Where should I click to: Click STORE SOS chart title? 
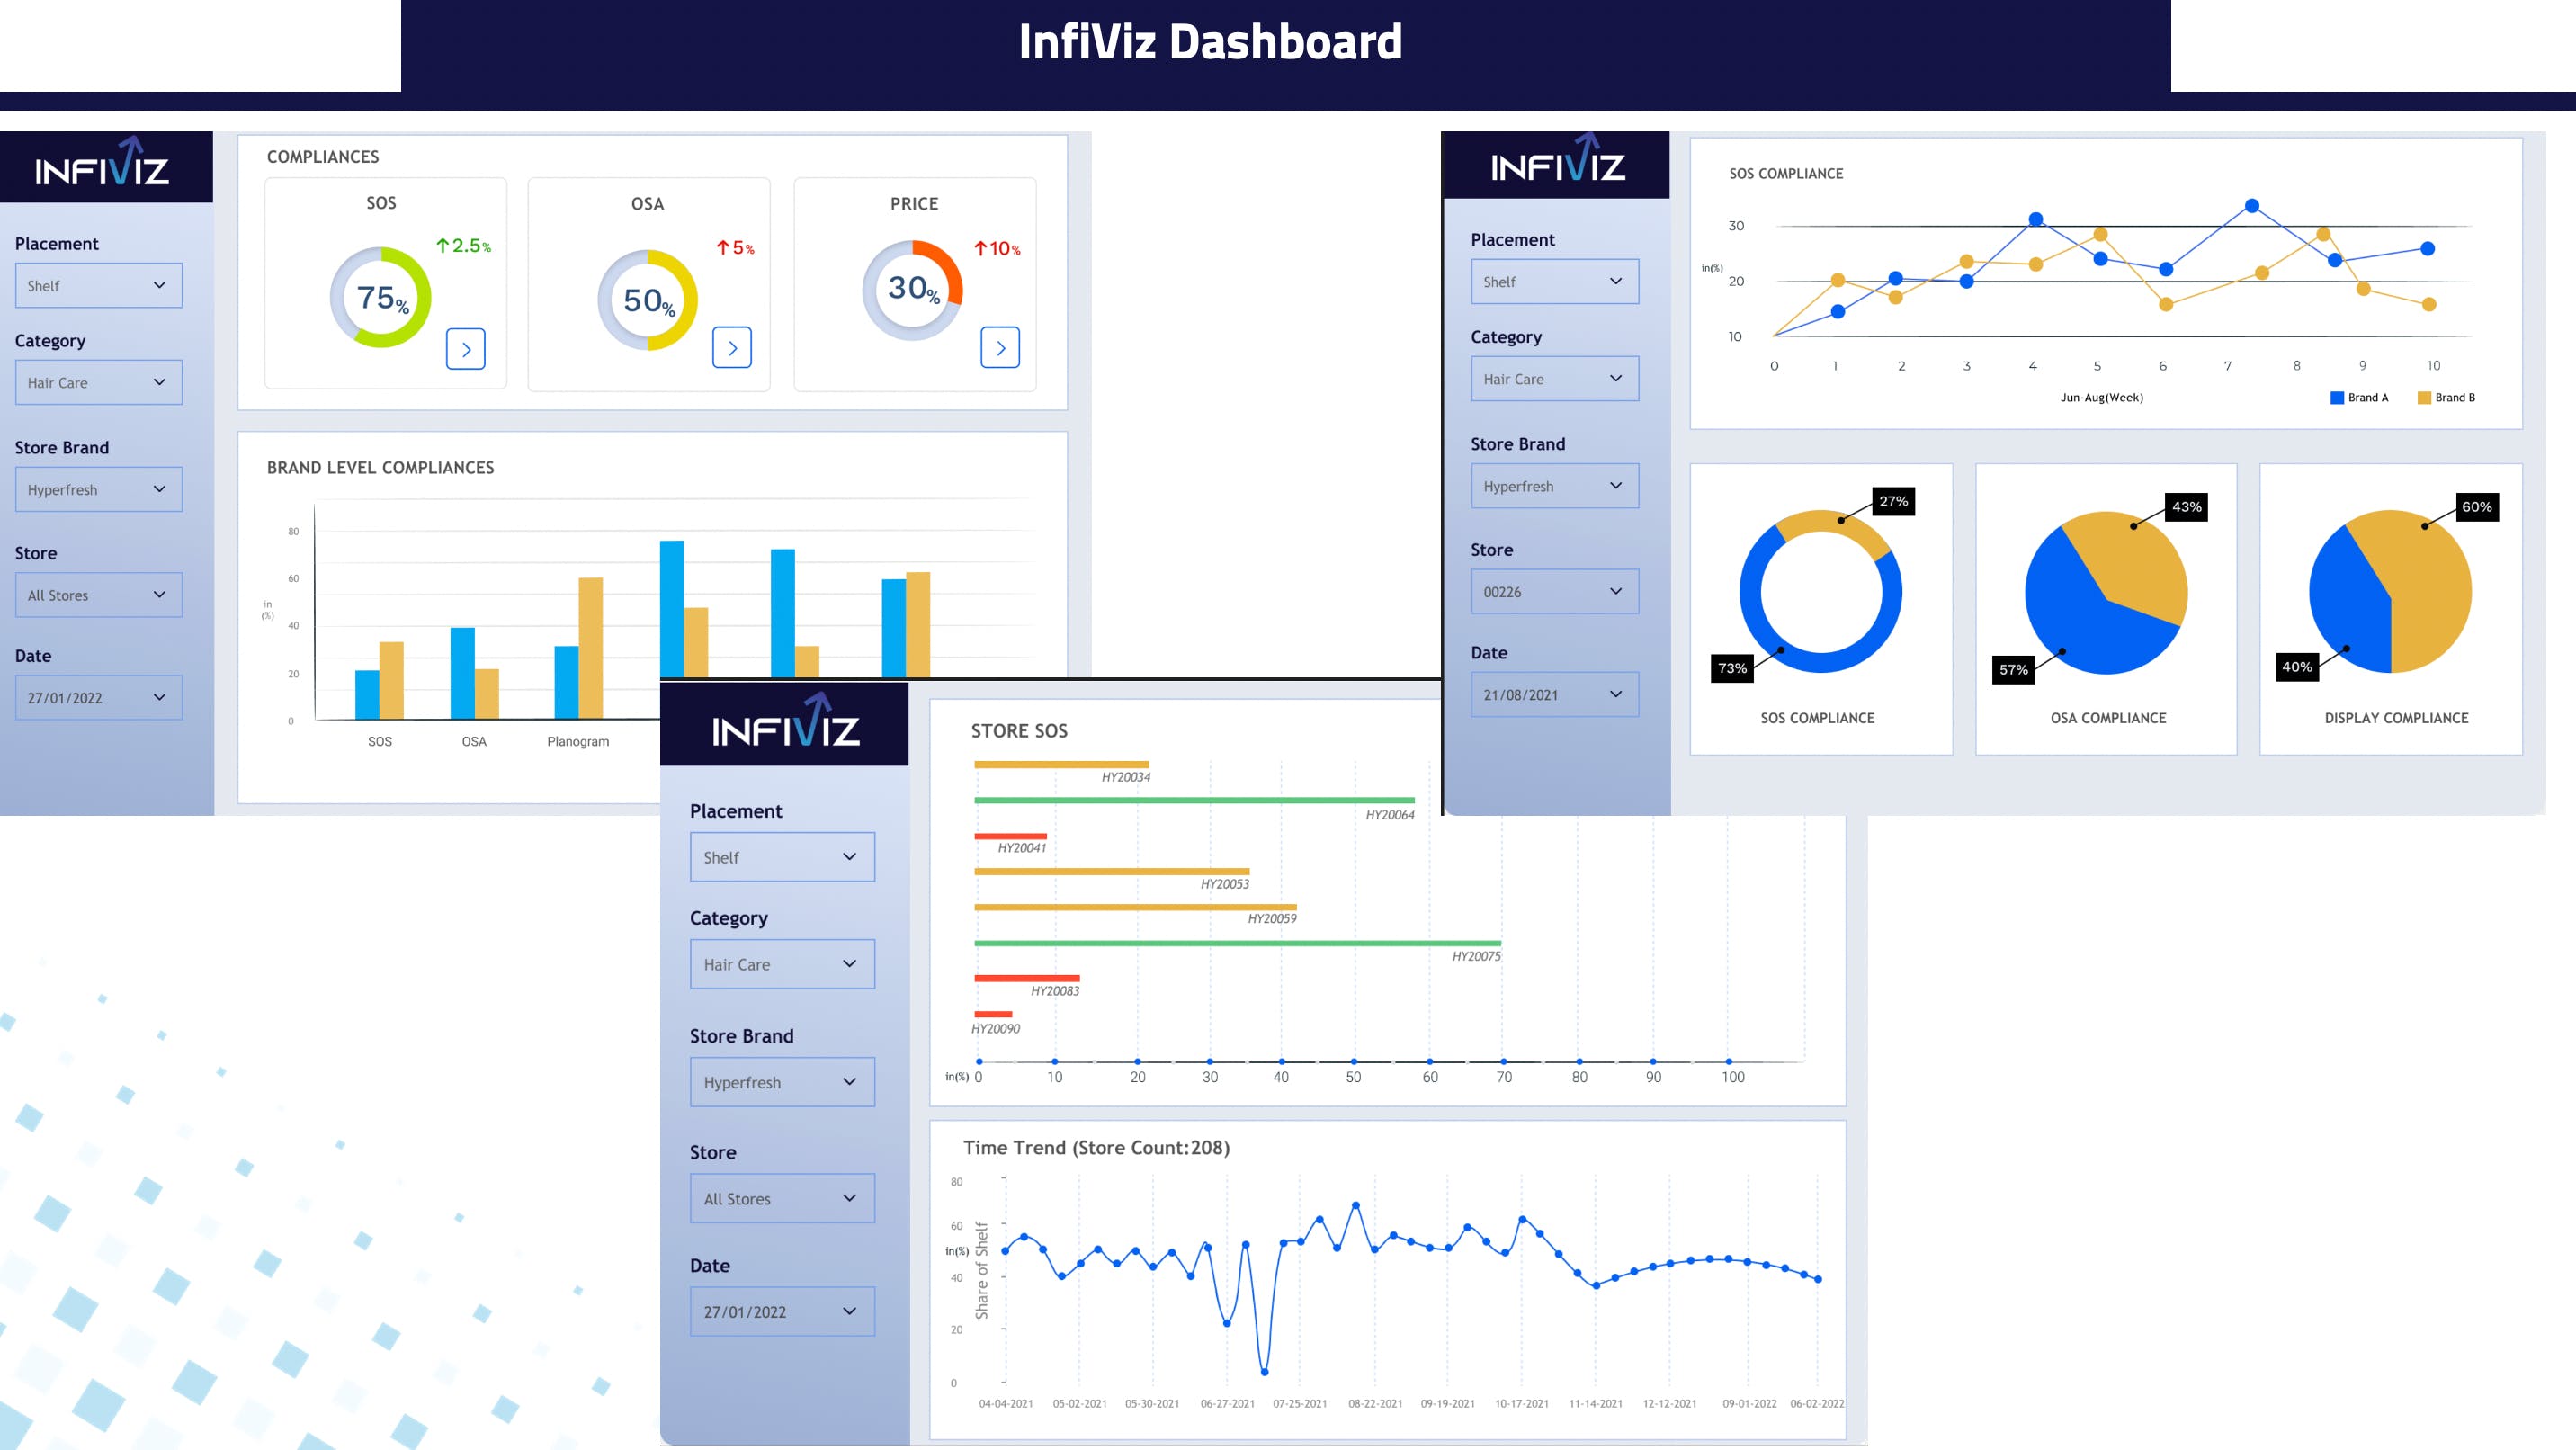pyautogui.click(x=1019, y=731)
